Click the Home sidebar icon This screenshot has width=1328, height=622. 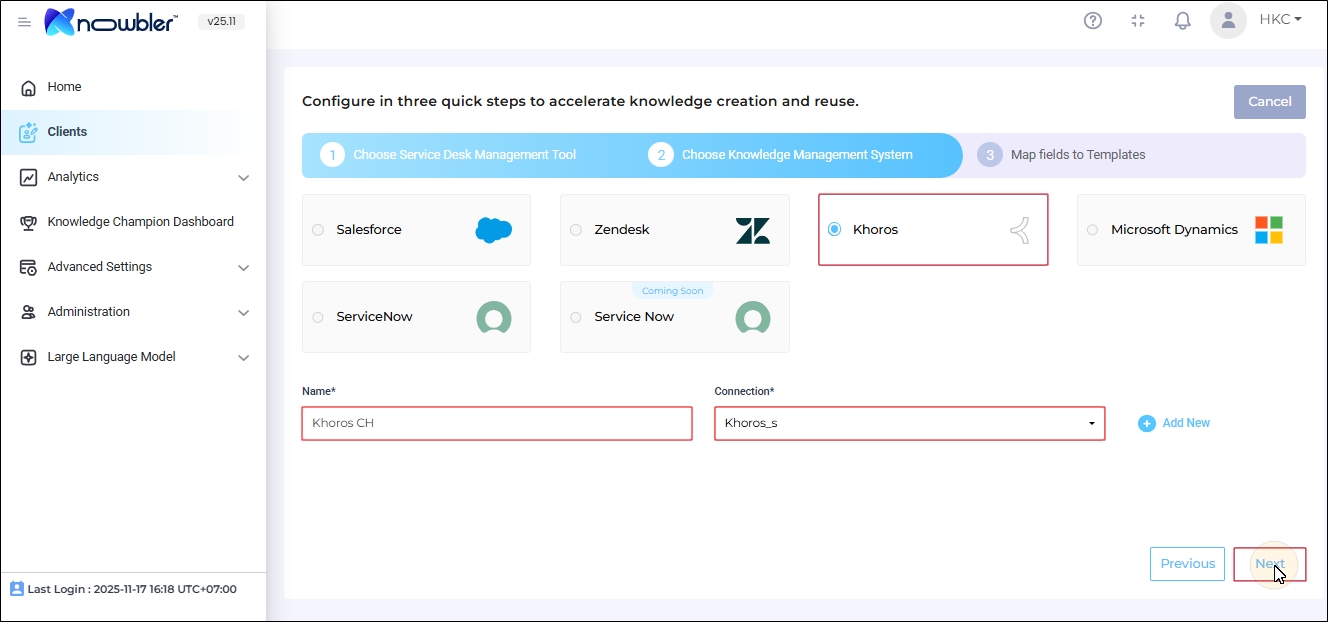(29, 88)
